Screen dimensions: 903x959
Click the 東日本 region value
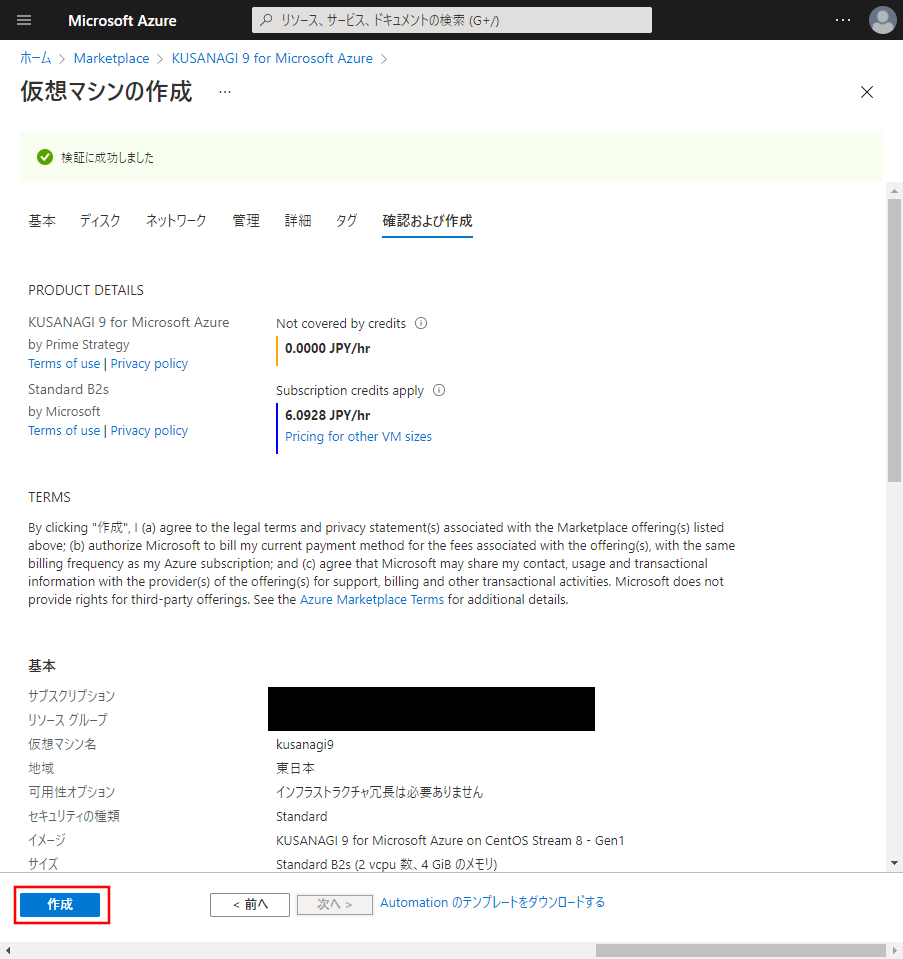point(295,768)
